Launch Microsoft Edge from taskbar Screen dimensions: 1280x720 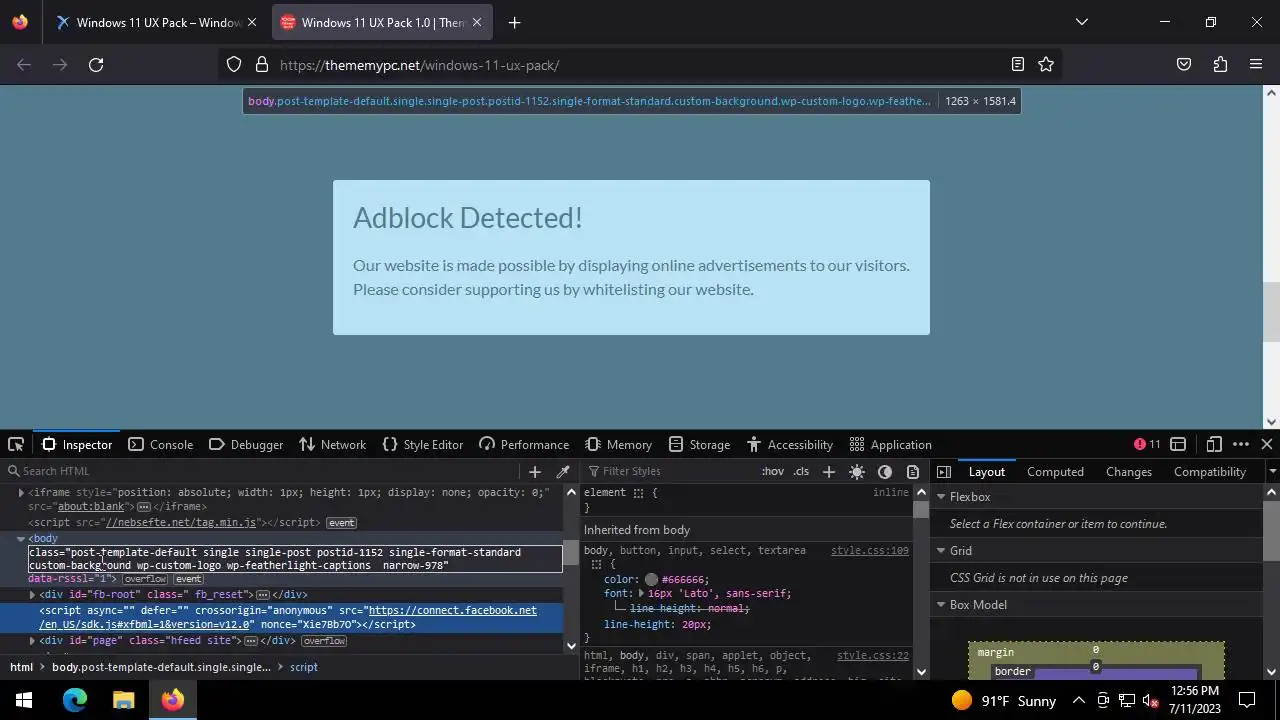[x=75, y=700]
